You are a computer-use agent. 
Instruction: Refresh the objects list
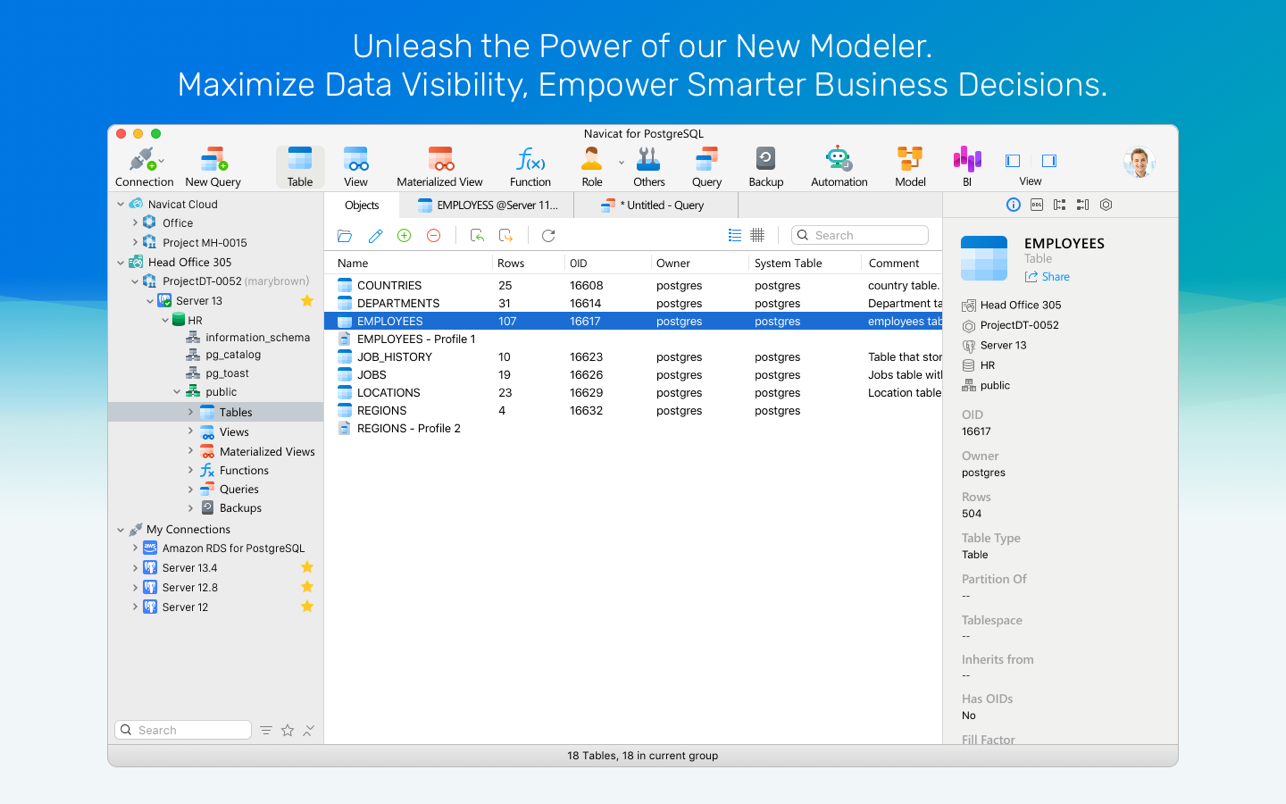[548, 236]
